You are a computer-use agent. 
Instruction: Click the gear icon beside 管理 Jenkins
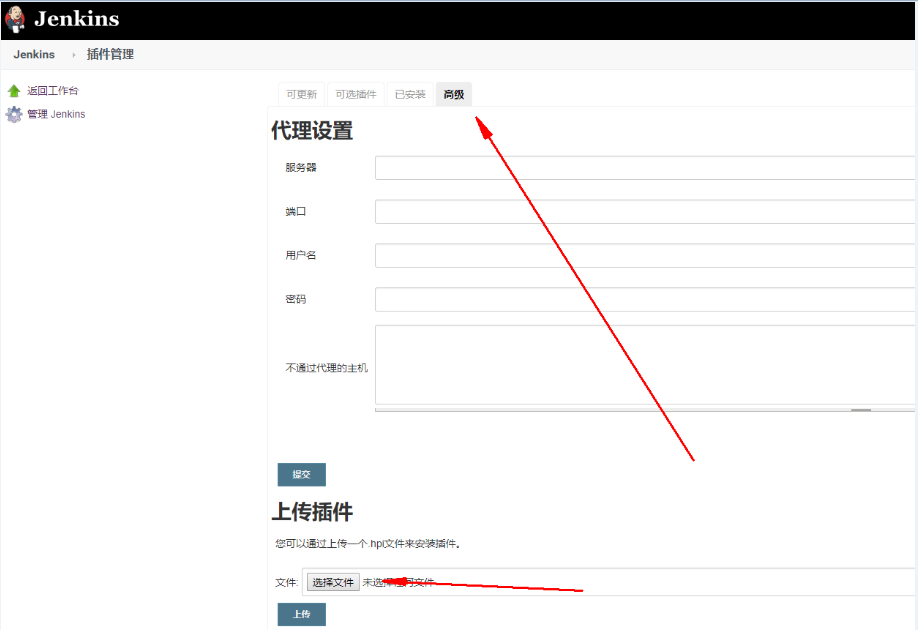click(x=14, y=114)
